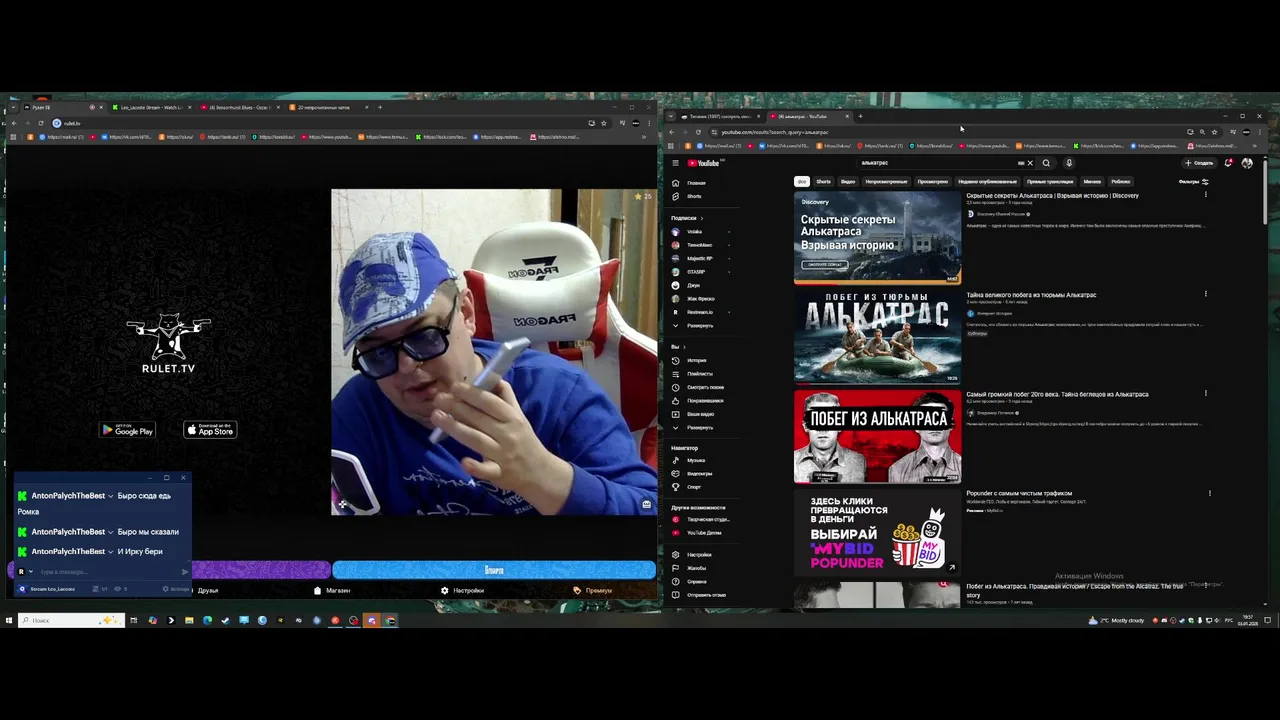Viewport: 1280px width, 720px height.
Task: Expand Развернуть under Ваши видео
Action: 698,427
